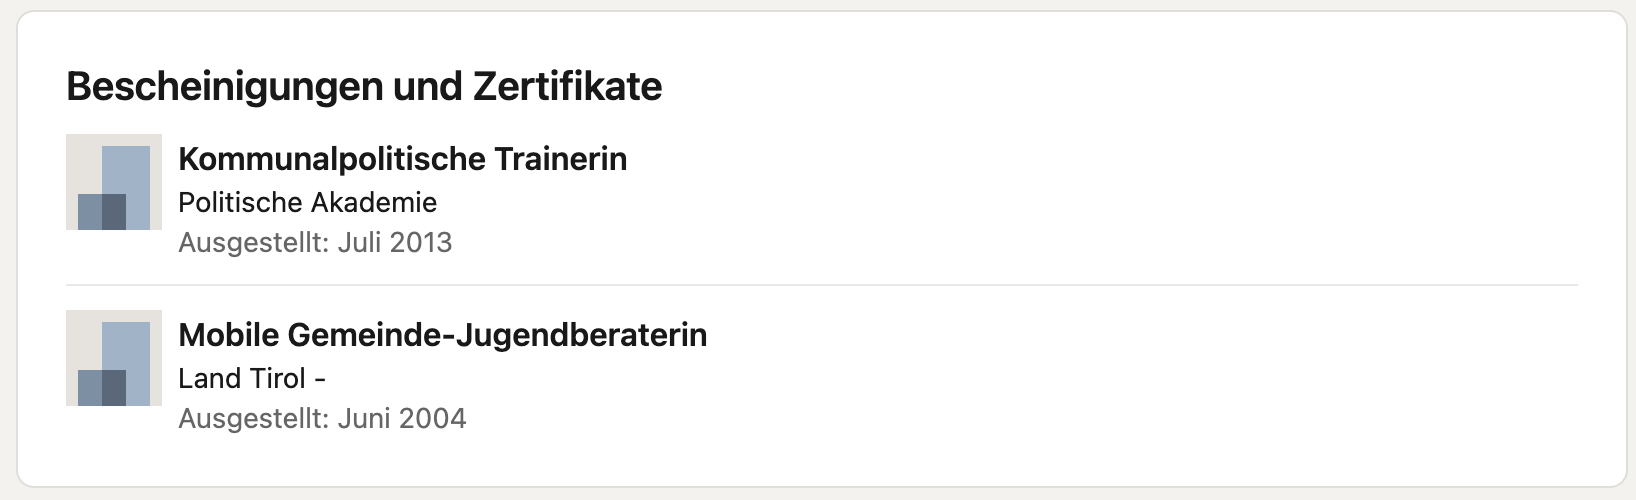Select issuer text Land Tirol
Viewport: 1636px width, 500px height.
242,379
